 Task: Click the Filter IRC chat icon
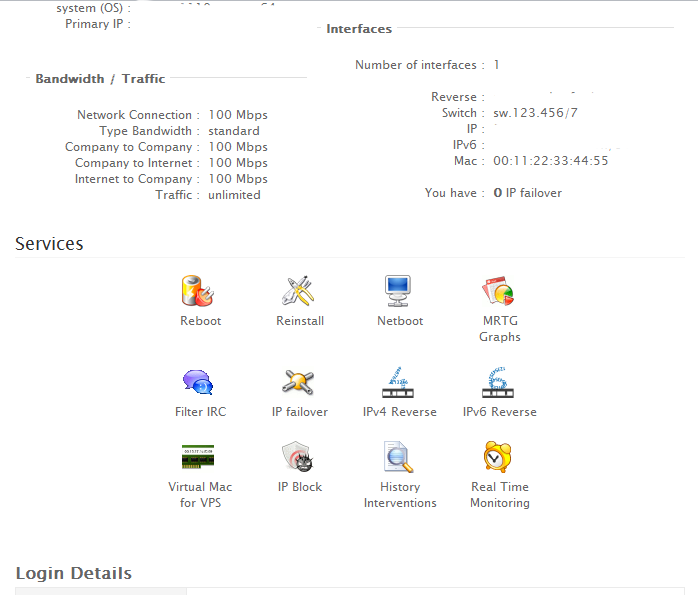tap(198, 382)
